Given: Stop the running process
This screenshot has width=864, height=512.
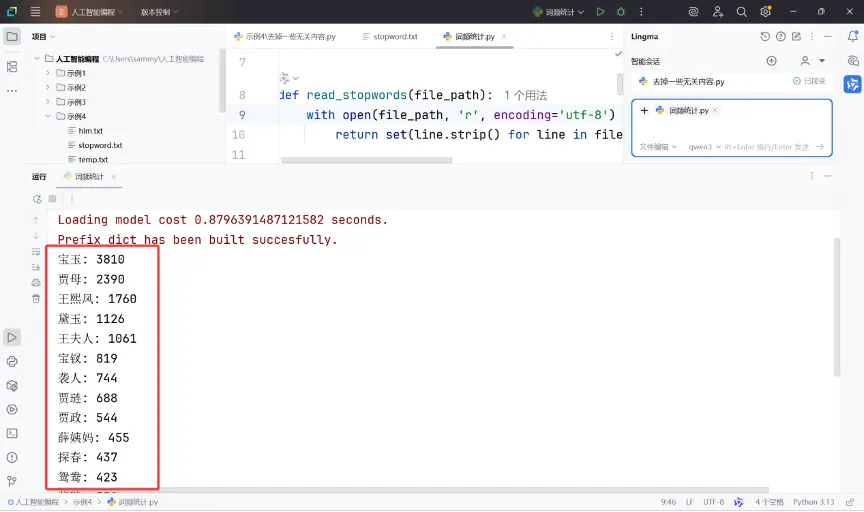Looking at the screenshot, I should pyautogui.click(x=52, y=199).
